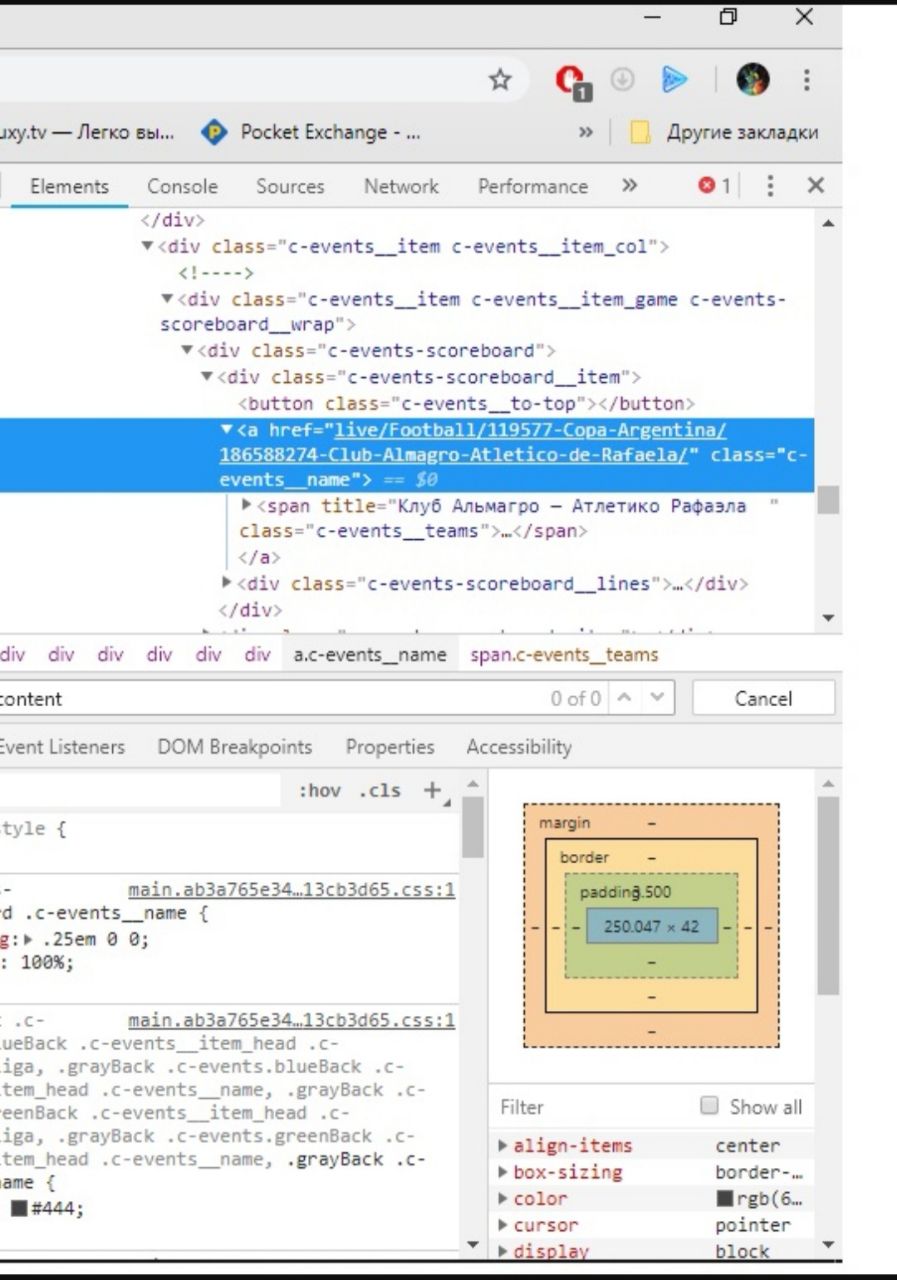Switch to the Console tab
The image size is (897, 1280).
(x=182, y=186)
